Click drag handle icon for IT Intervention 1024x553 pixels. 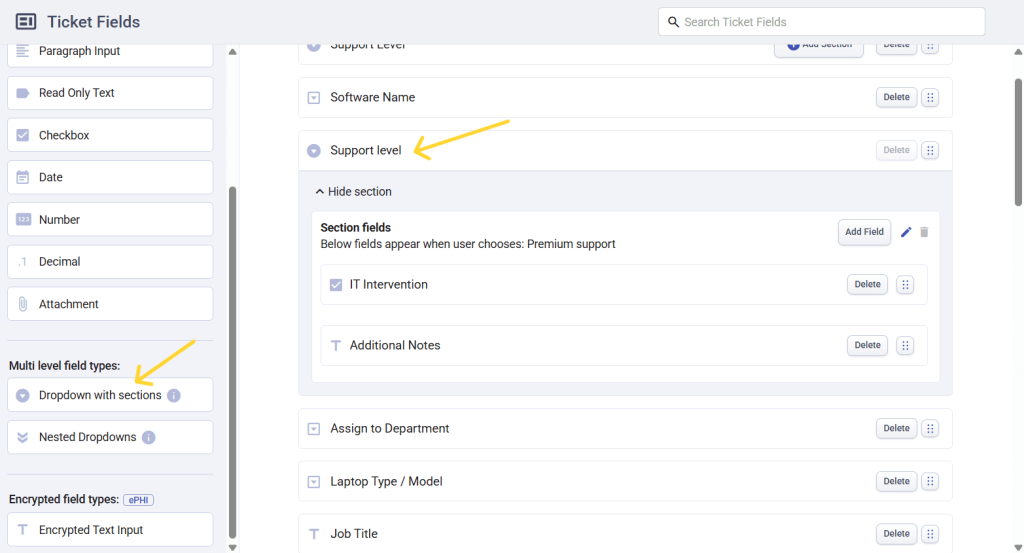(x=905, y=285)
